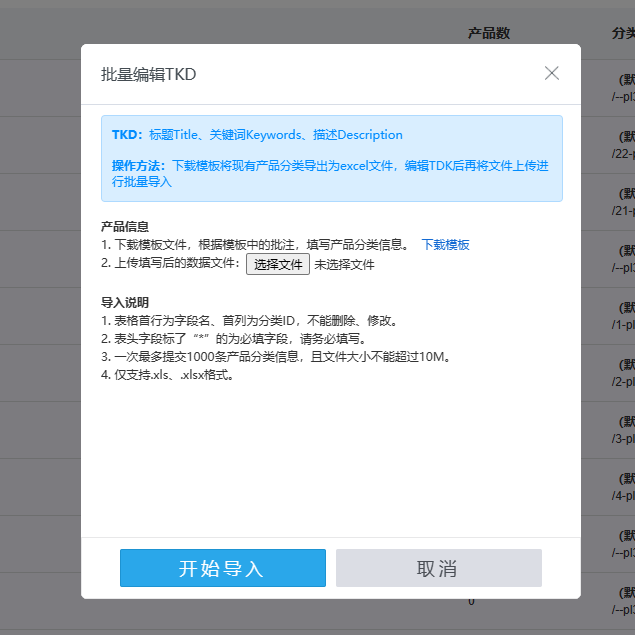This screenshot has width=635, height=635.
Task: Click the 产品信息 section heading
Action: click(125, 226)
